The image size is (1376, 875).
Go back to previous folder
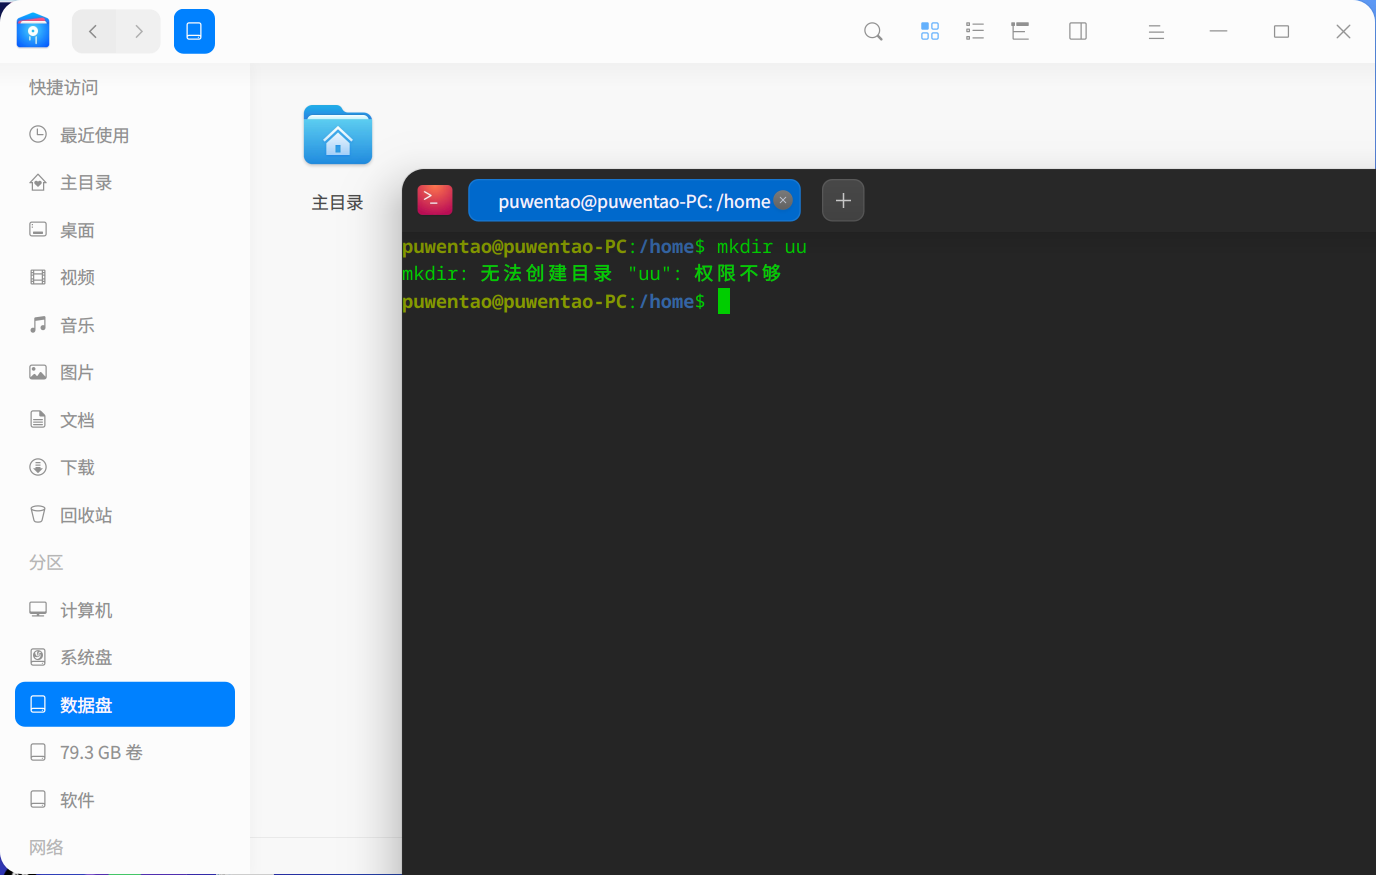[94, 32]
